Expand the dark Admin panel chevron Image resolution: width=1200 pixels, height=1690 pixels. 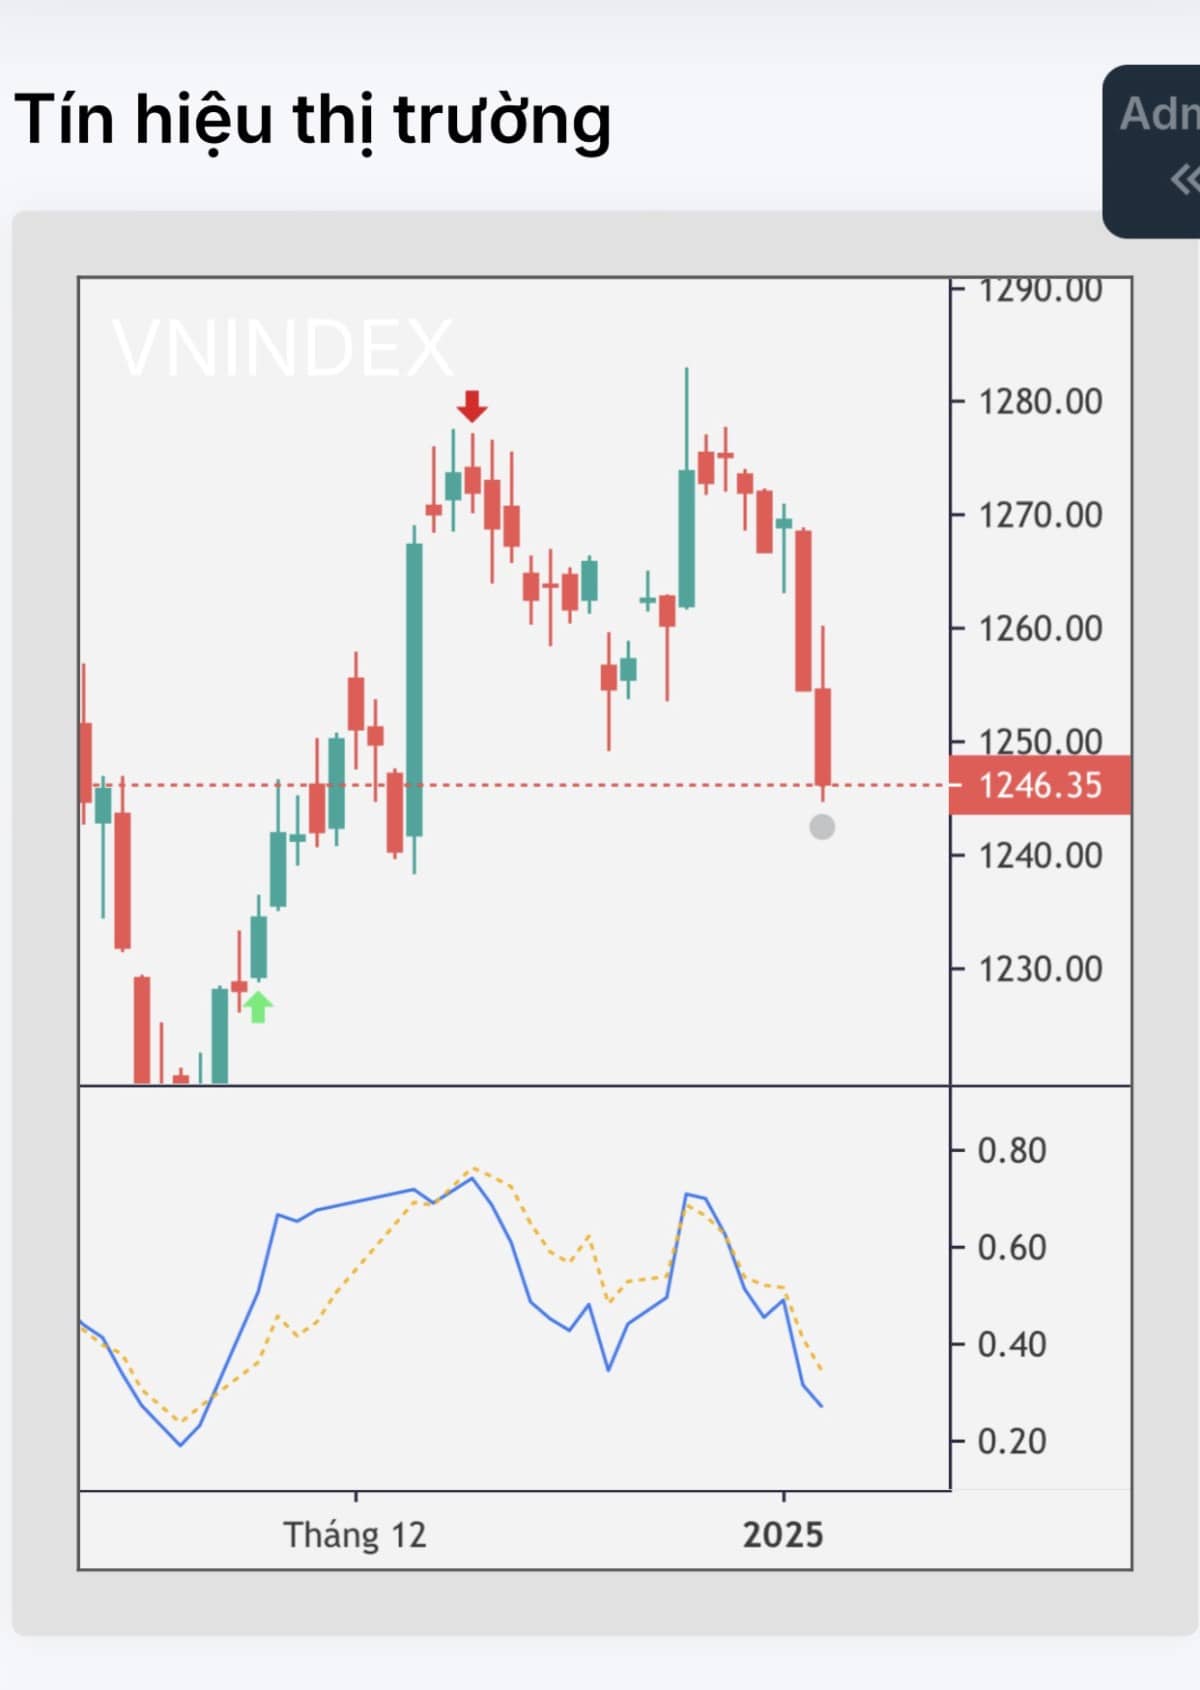(1184, 180)
